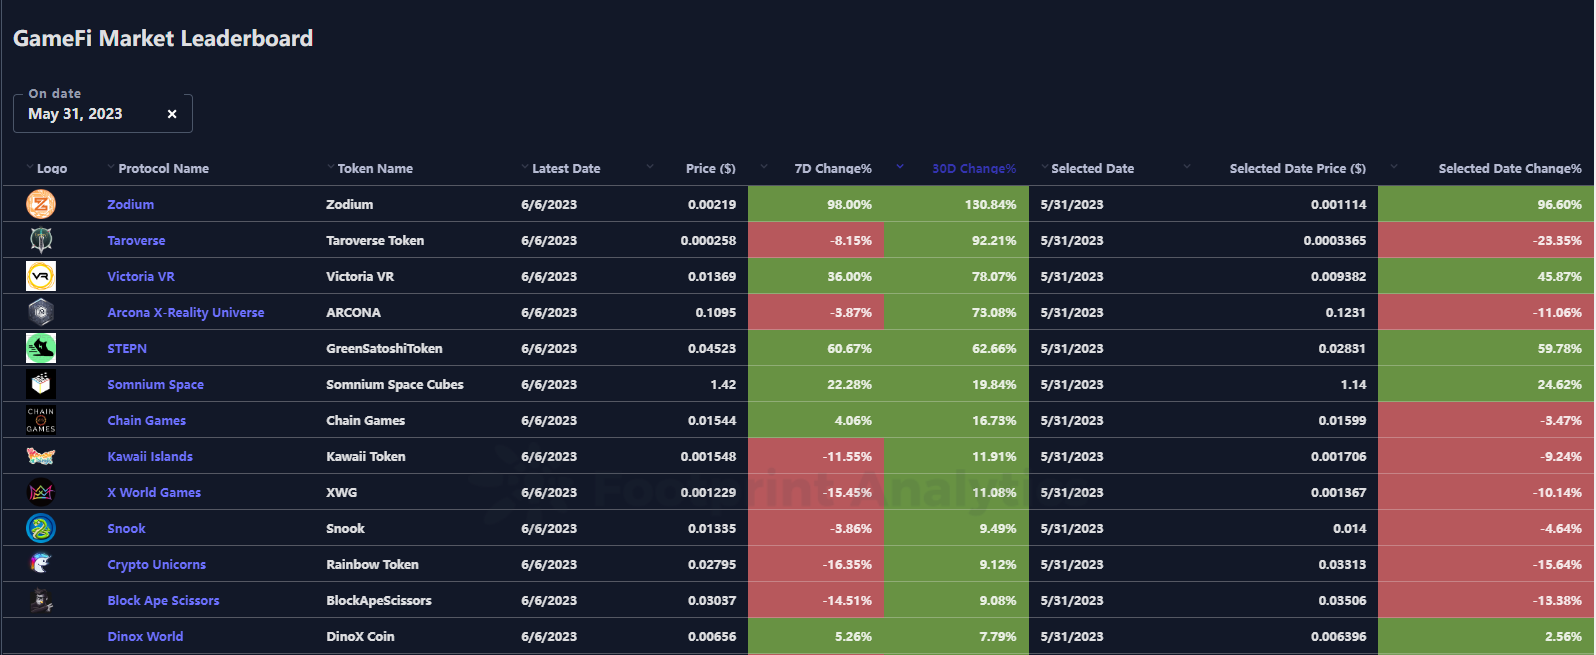Image resolution: width=1596 pixels, height=655 pixels.
Task: Open the Arcona X-Reality Universe link
Action: pyautogui.click(x=186, y=313)
